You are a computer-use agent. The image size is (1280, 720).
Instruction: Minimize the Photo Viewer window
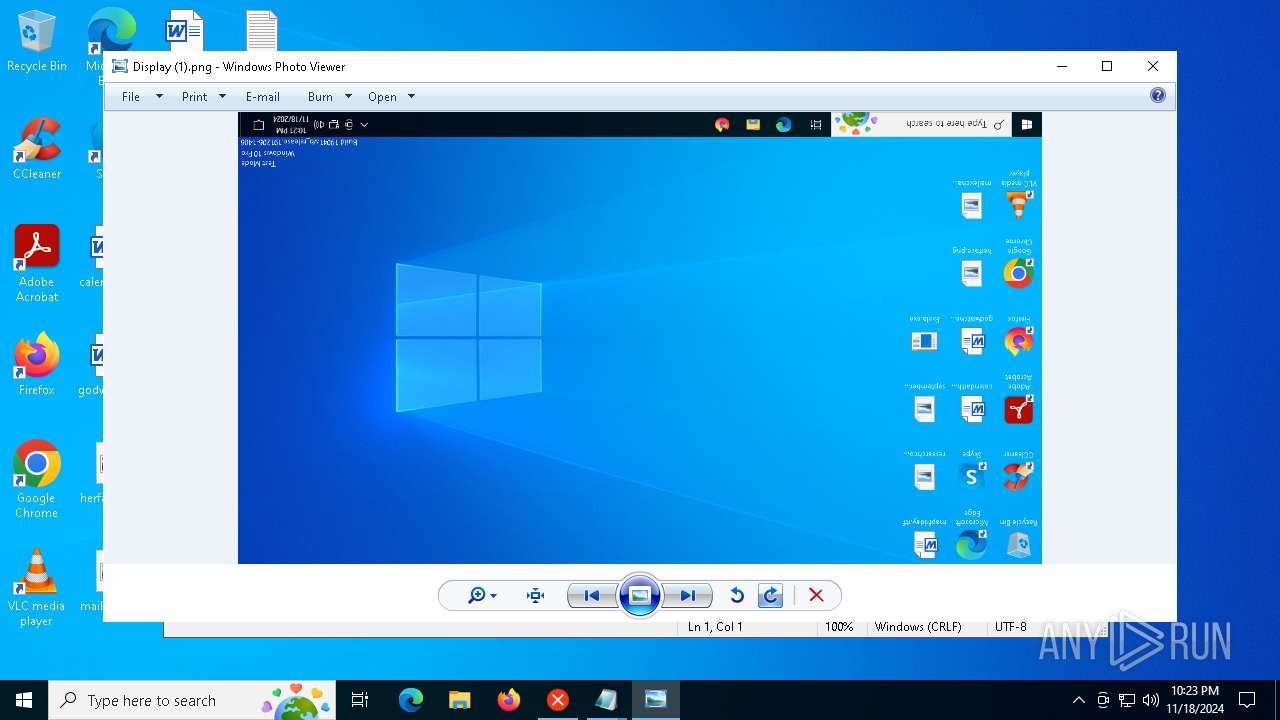point(1061,66)
